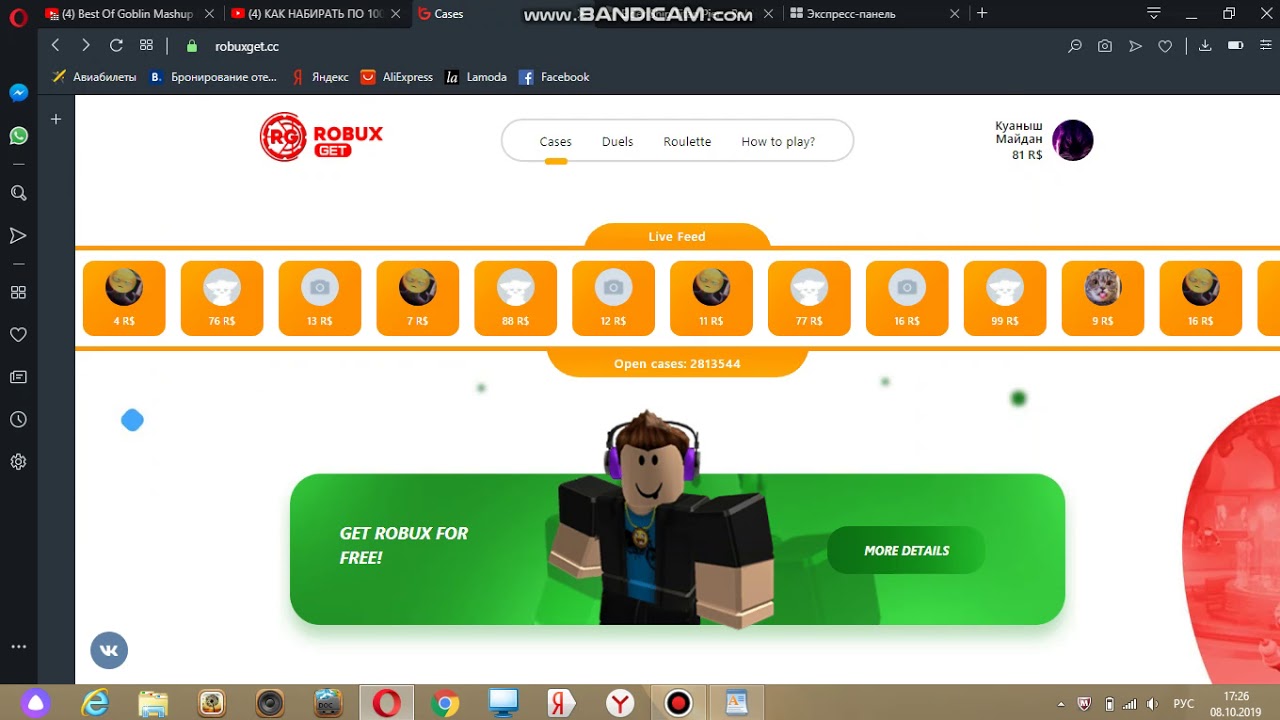Open the Бронирование оте... bookmark

click(x=213, y=77)
